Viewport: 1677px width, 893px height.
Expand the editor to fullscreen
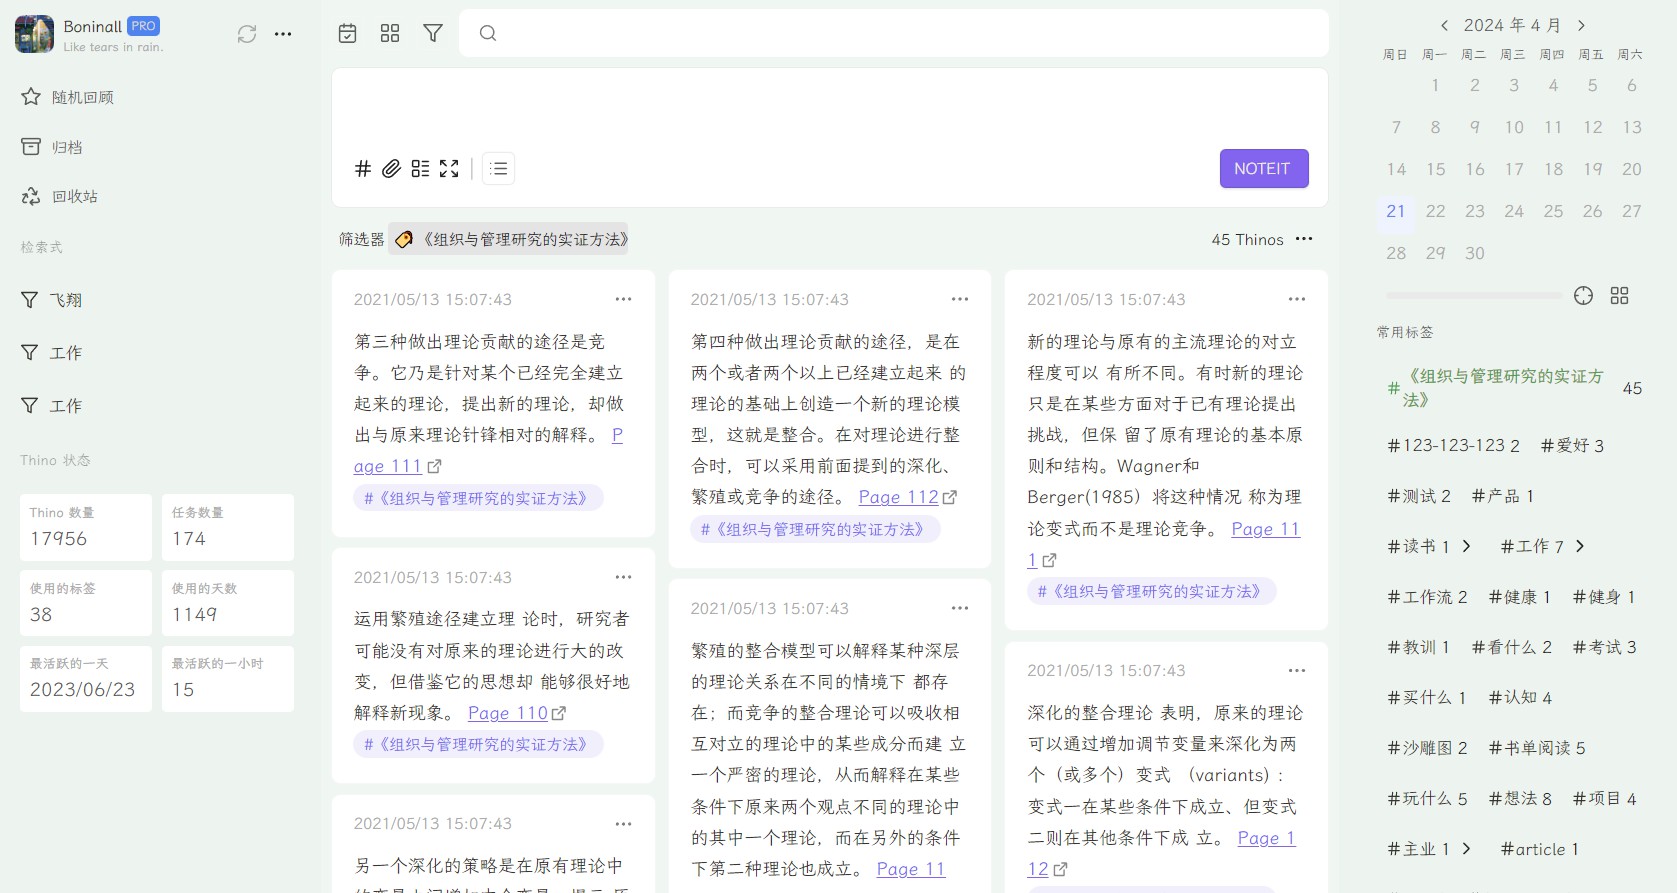449,168
